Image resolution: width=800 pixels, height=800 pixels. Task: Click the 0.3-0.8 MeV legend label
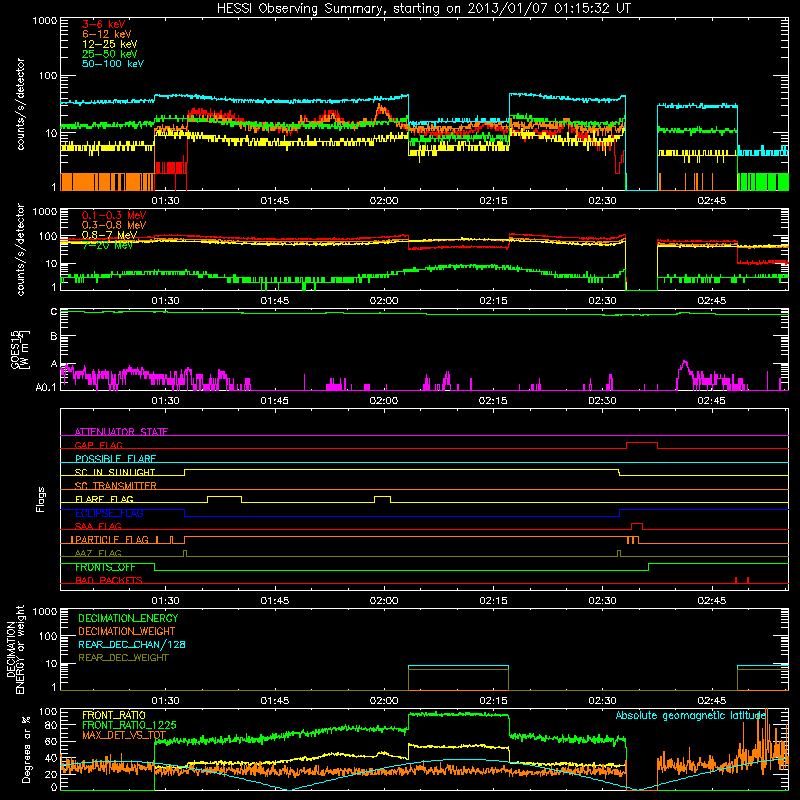point(114,225)
